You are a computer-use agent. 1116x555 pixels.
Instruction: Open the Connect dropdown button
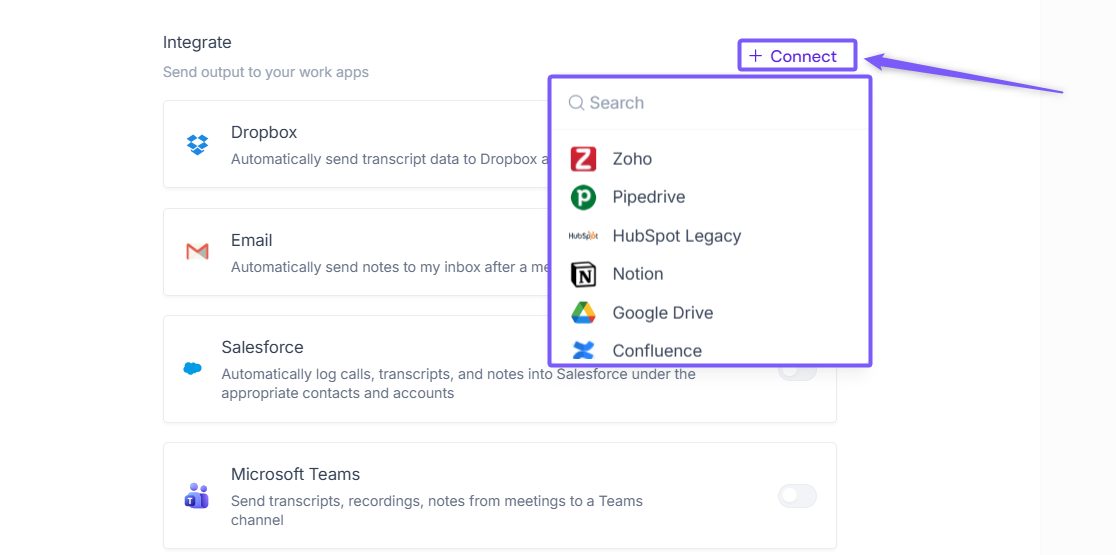797,56
